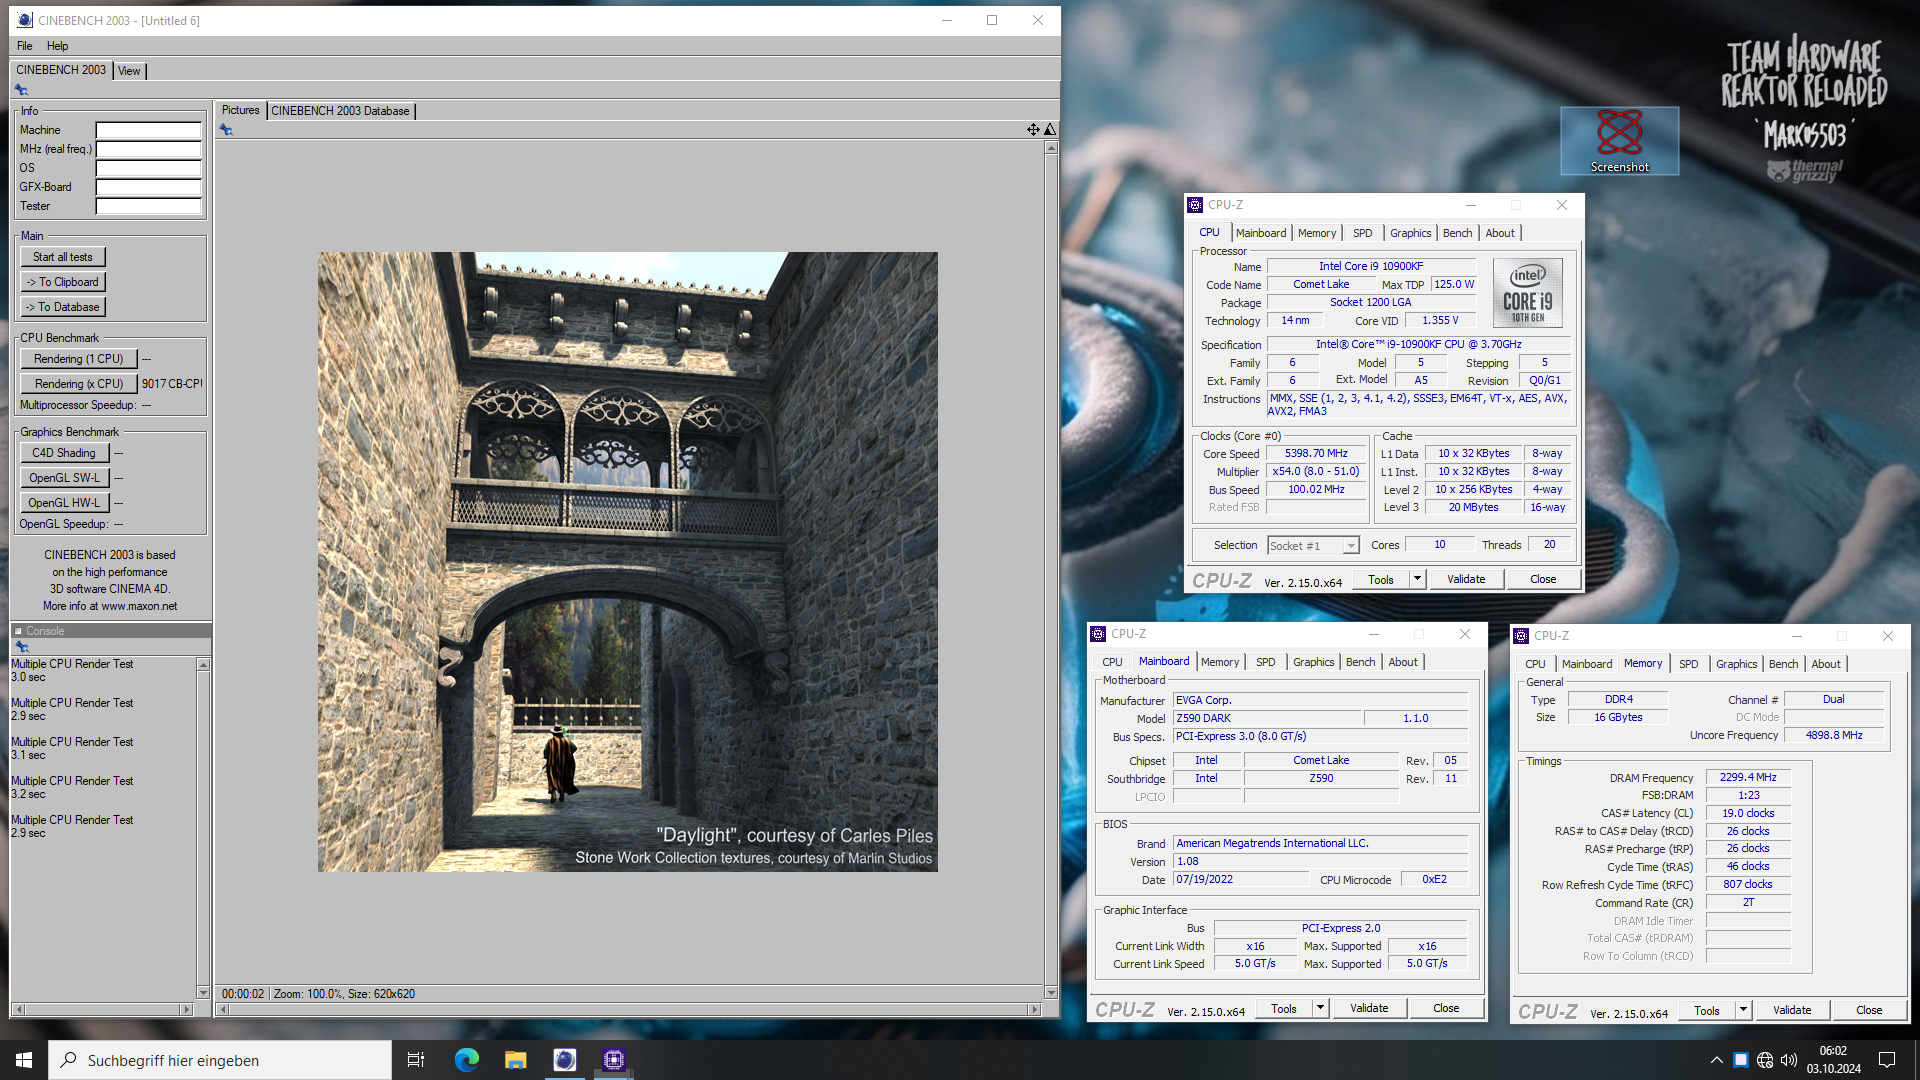Image resolution: width=1920 pixels, height=1080 pixels.
Task: Click picture viewer scrollbar up arrow
Action: click(1051, 148)
